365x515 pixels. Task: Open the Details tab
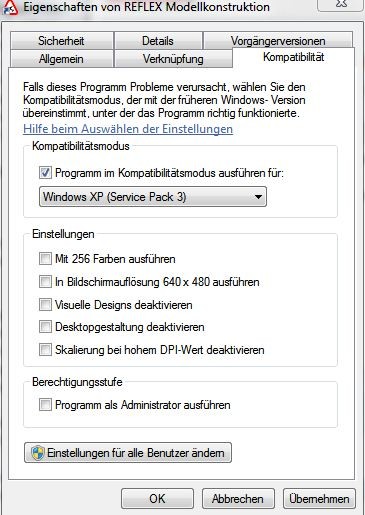(158, 41)
